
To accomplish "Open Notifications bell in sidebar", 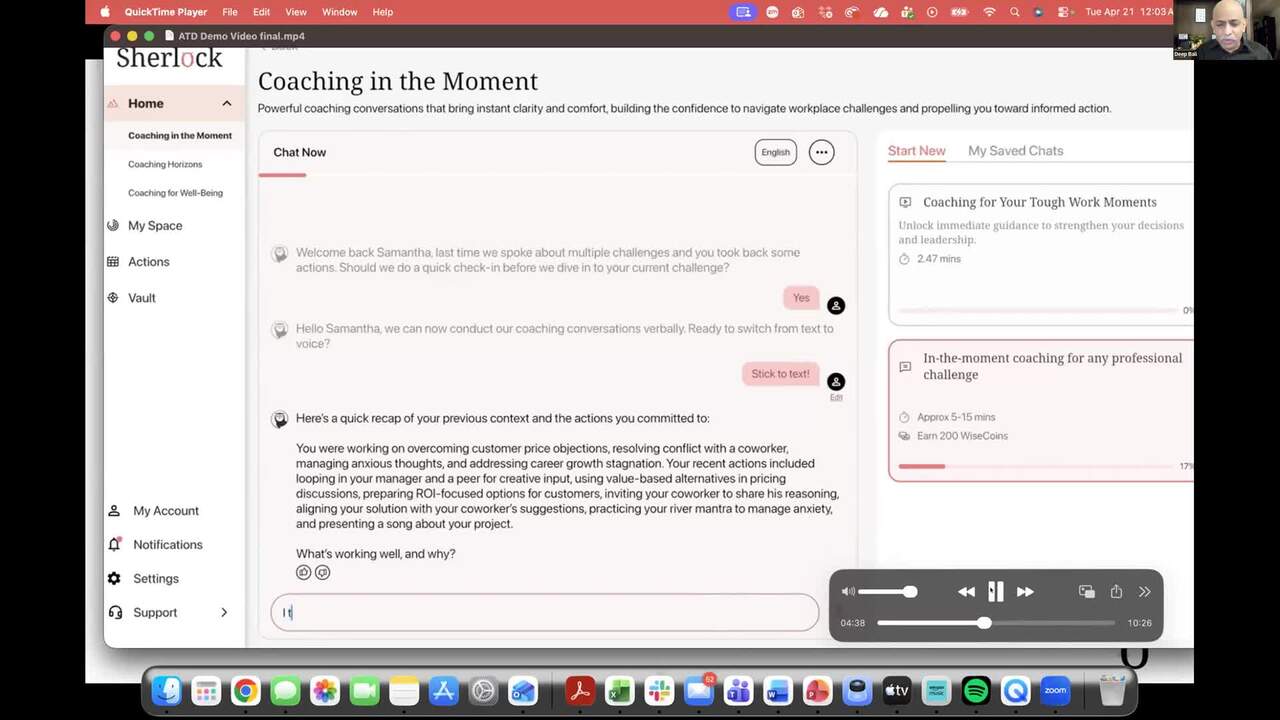I will click(114, 544).
